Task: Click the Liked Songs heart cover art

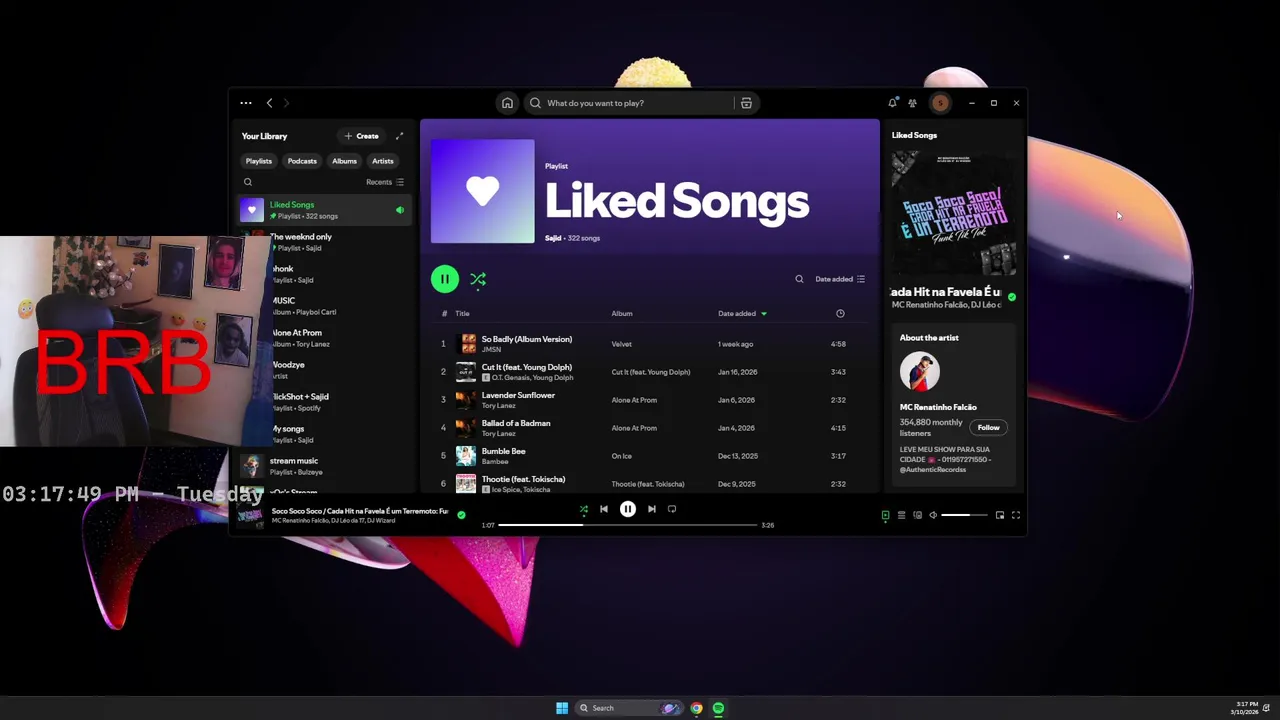Action: click(x=483, y=191)
